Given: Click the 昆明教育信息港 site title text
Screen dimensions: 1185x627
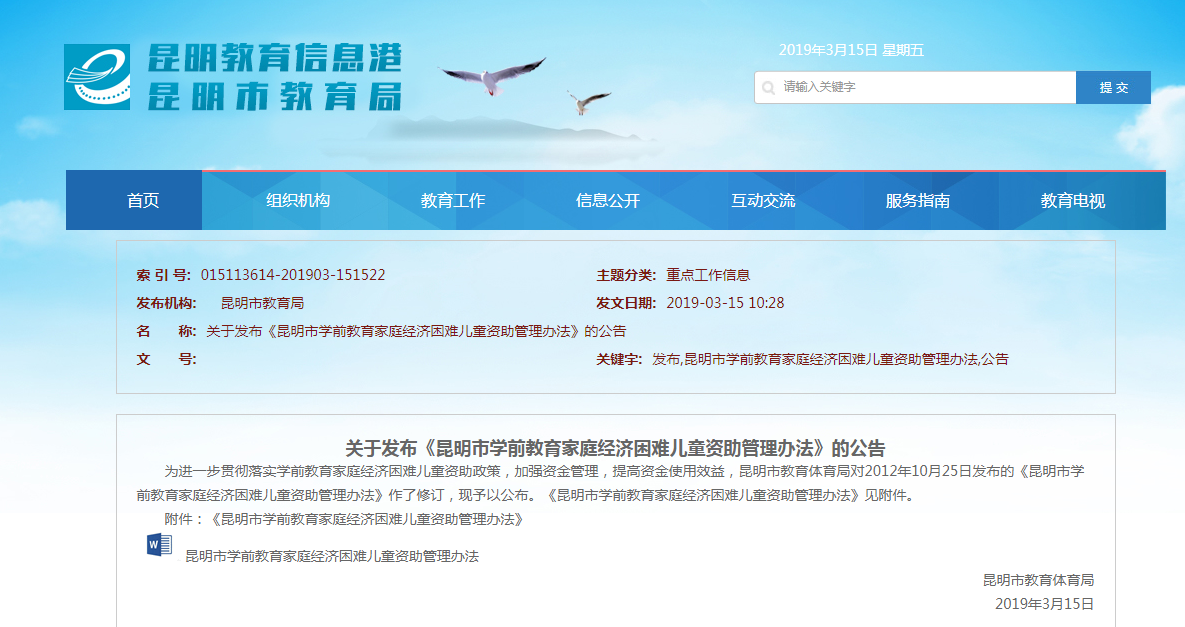Looking at the screenshot, I should tap(274, 59).
